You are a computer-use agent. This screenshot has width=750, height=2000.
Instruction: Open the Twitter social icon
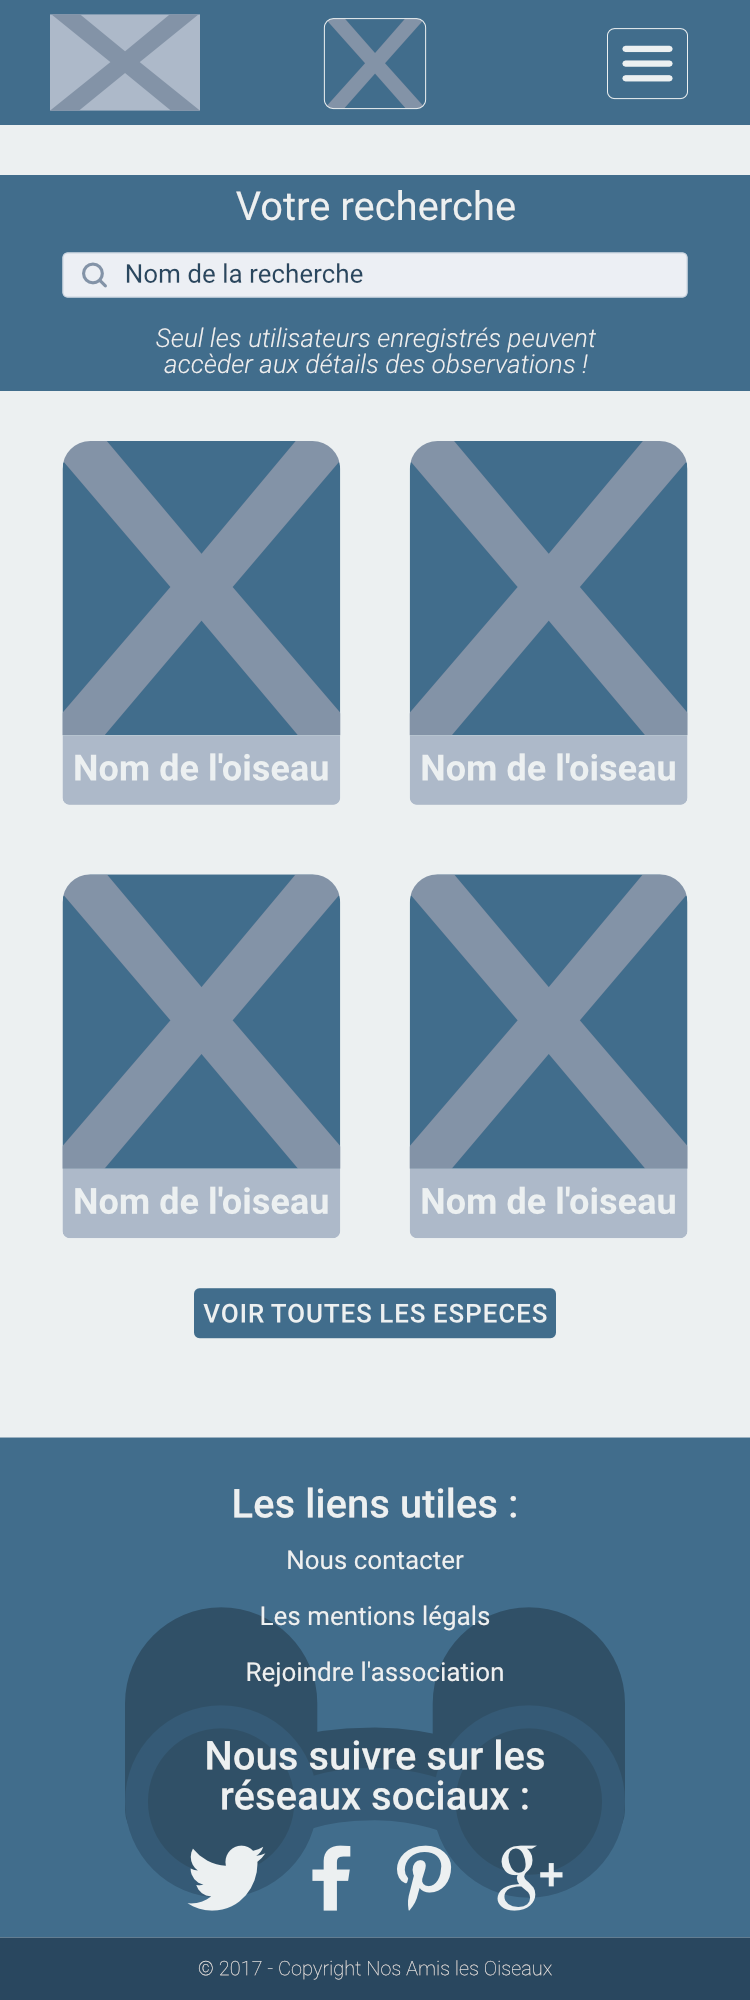coord(226,1877)
